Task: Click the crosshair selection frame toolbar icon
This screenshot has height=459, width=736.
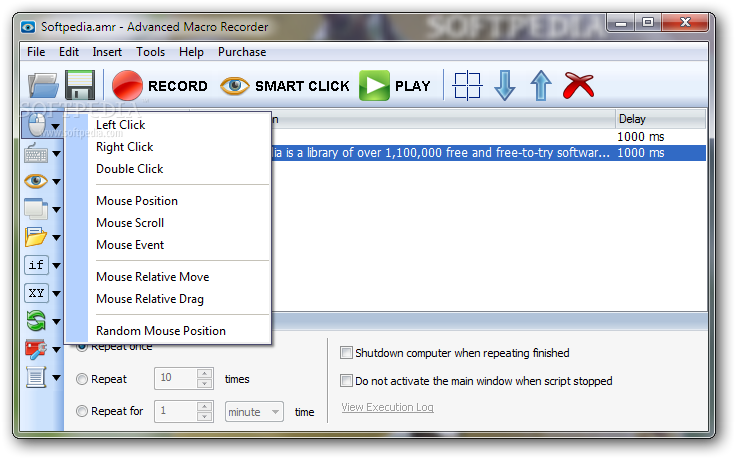Action: [467, 86]
